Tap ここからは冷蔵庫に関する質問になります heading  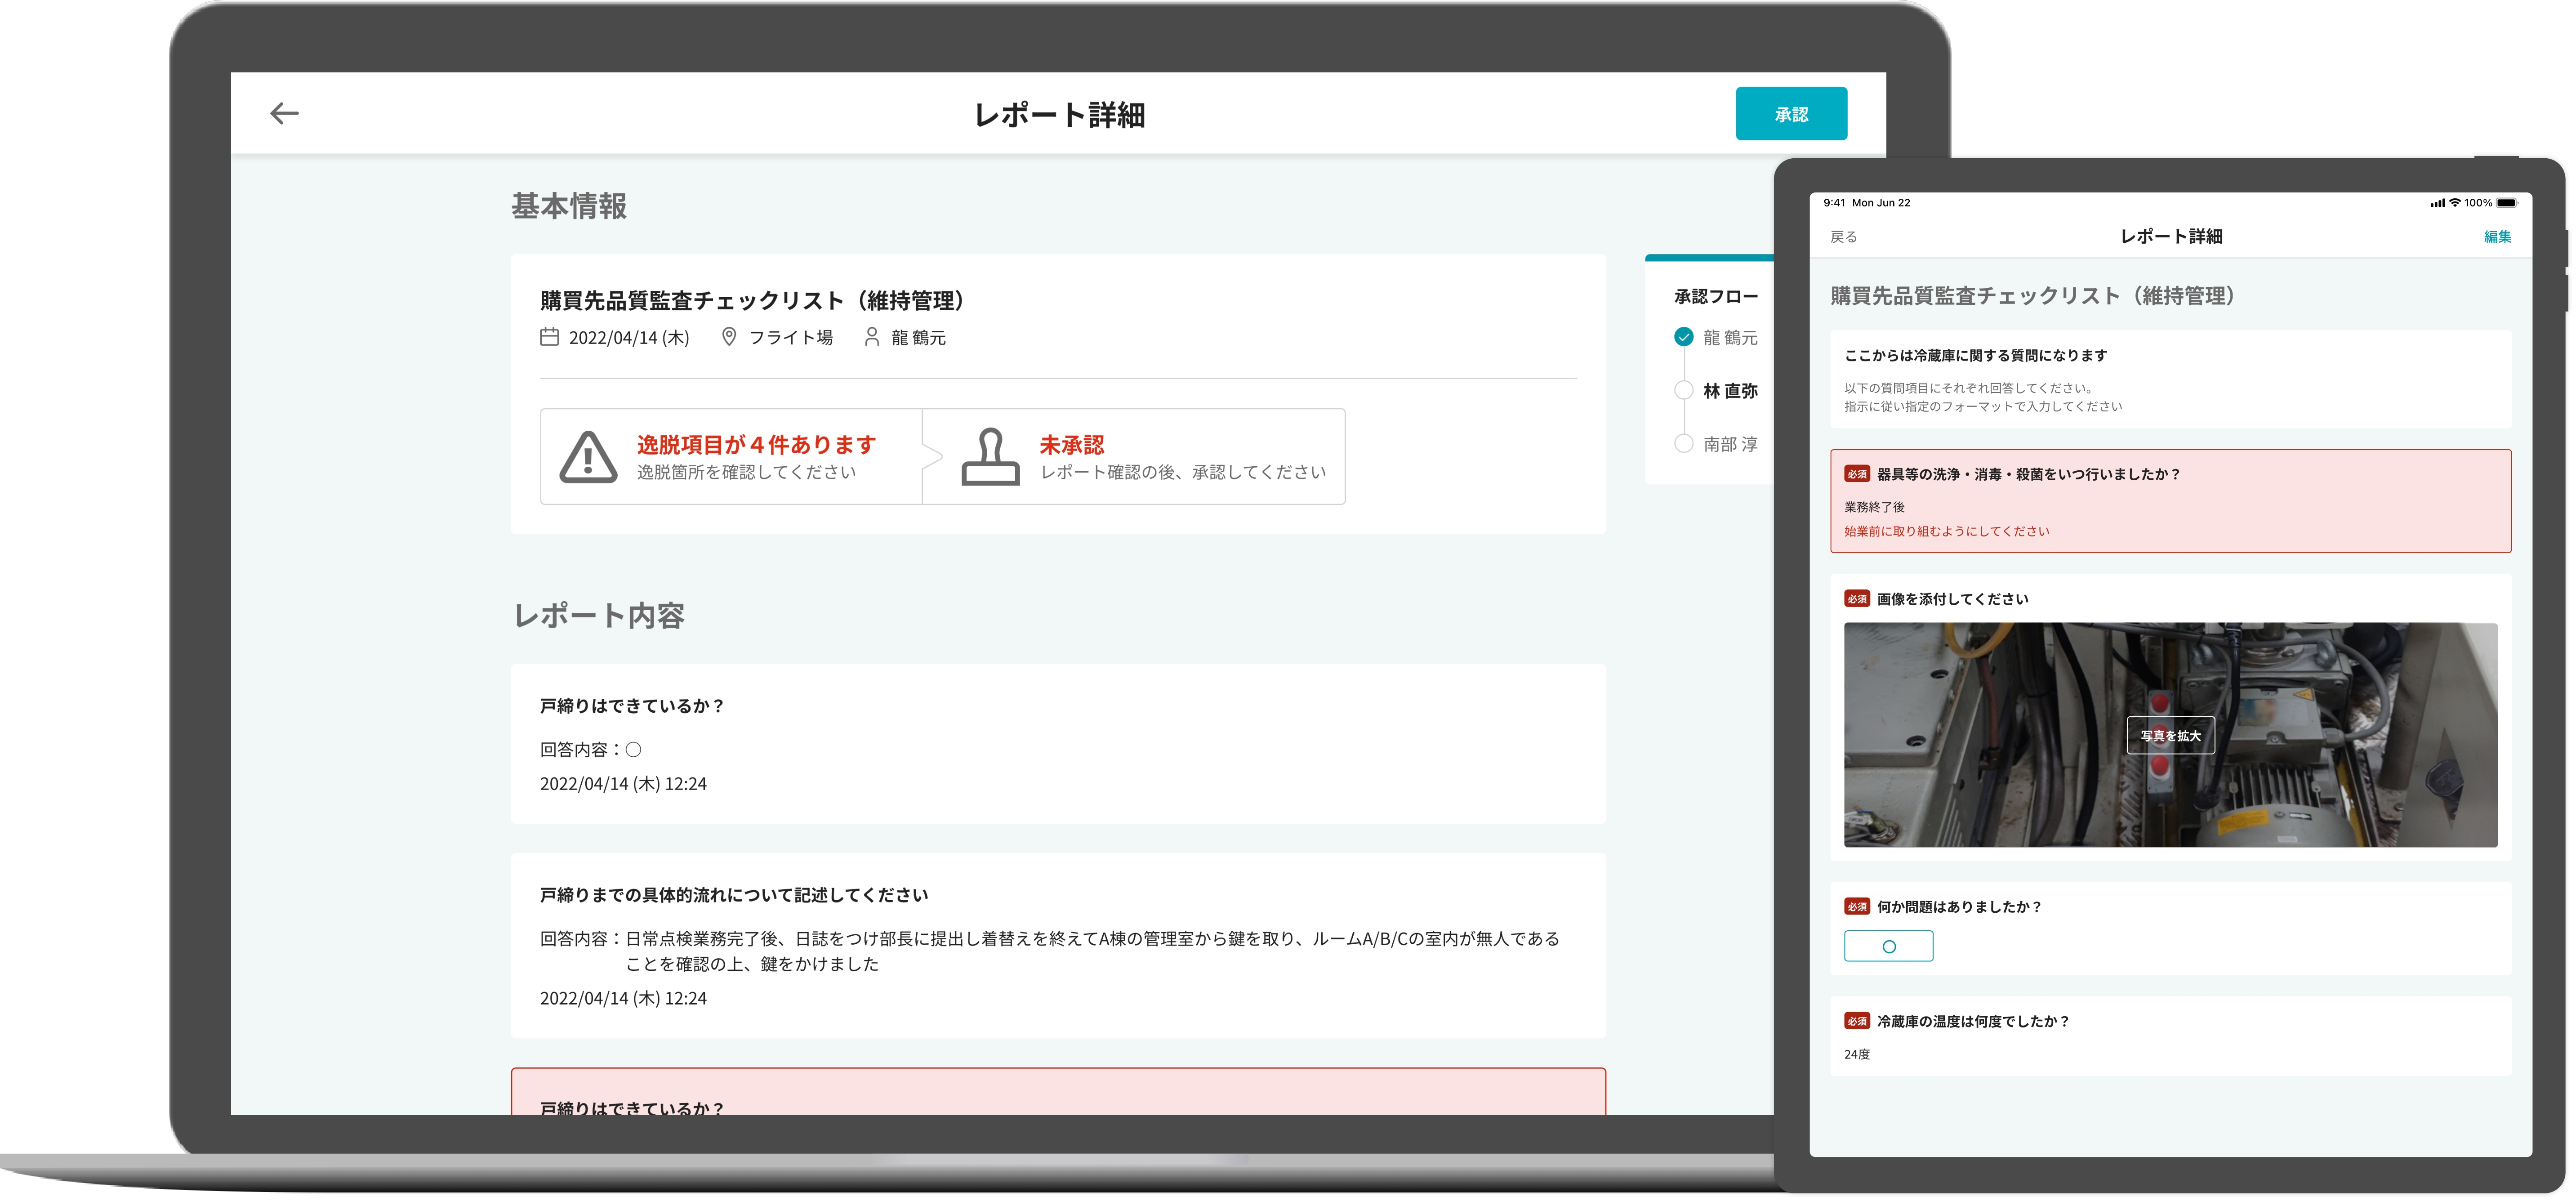click(x=1975, y=356)
